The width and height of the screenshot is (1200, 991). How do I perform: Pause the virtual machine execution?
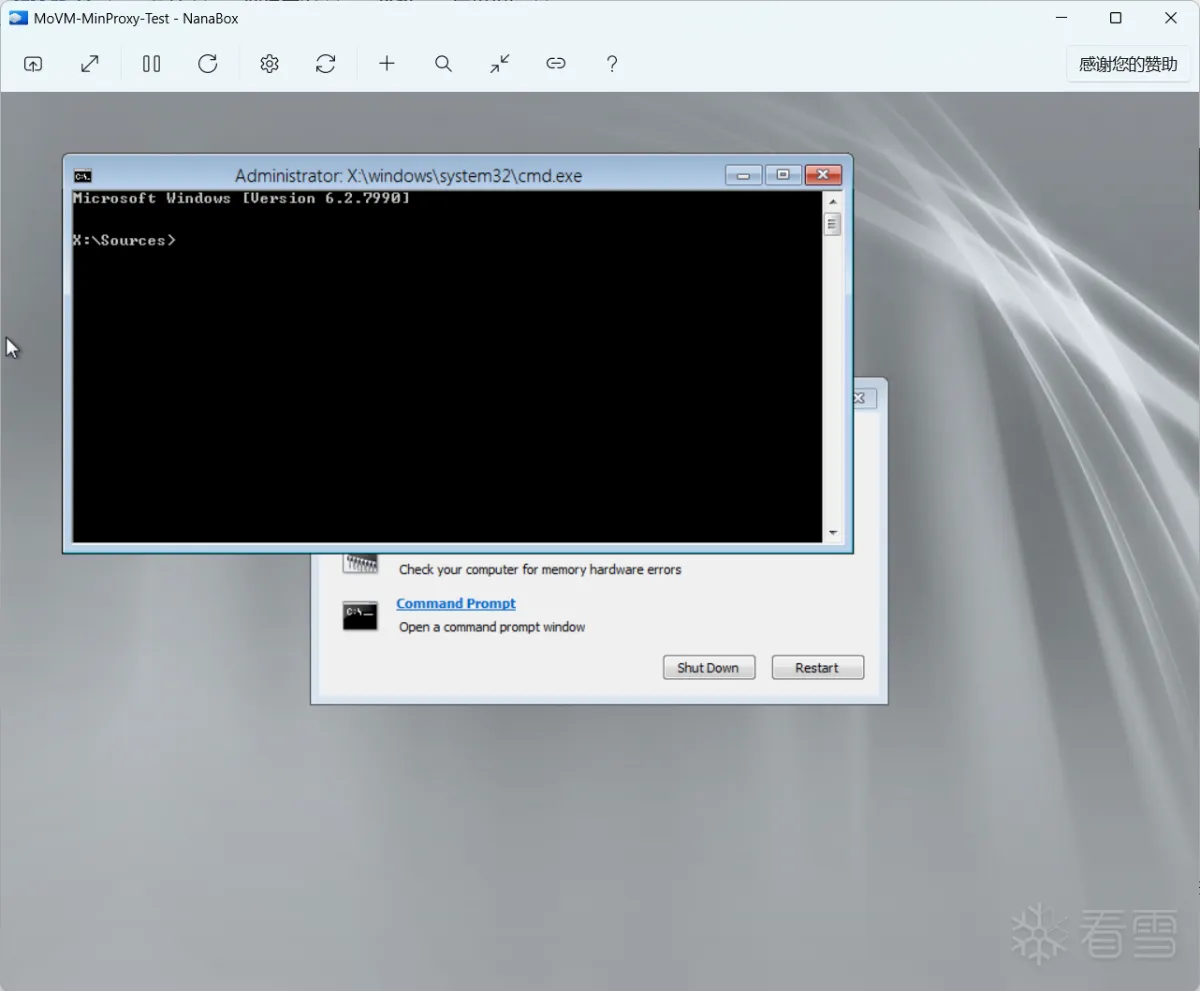tap(151, 63)
